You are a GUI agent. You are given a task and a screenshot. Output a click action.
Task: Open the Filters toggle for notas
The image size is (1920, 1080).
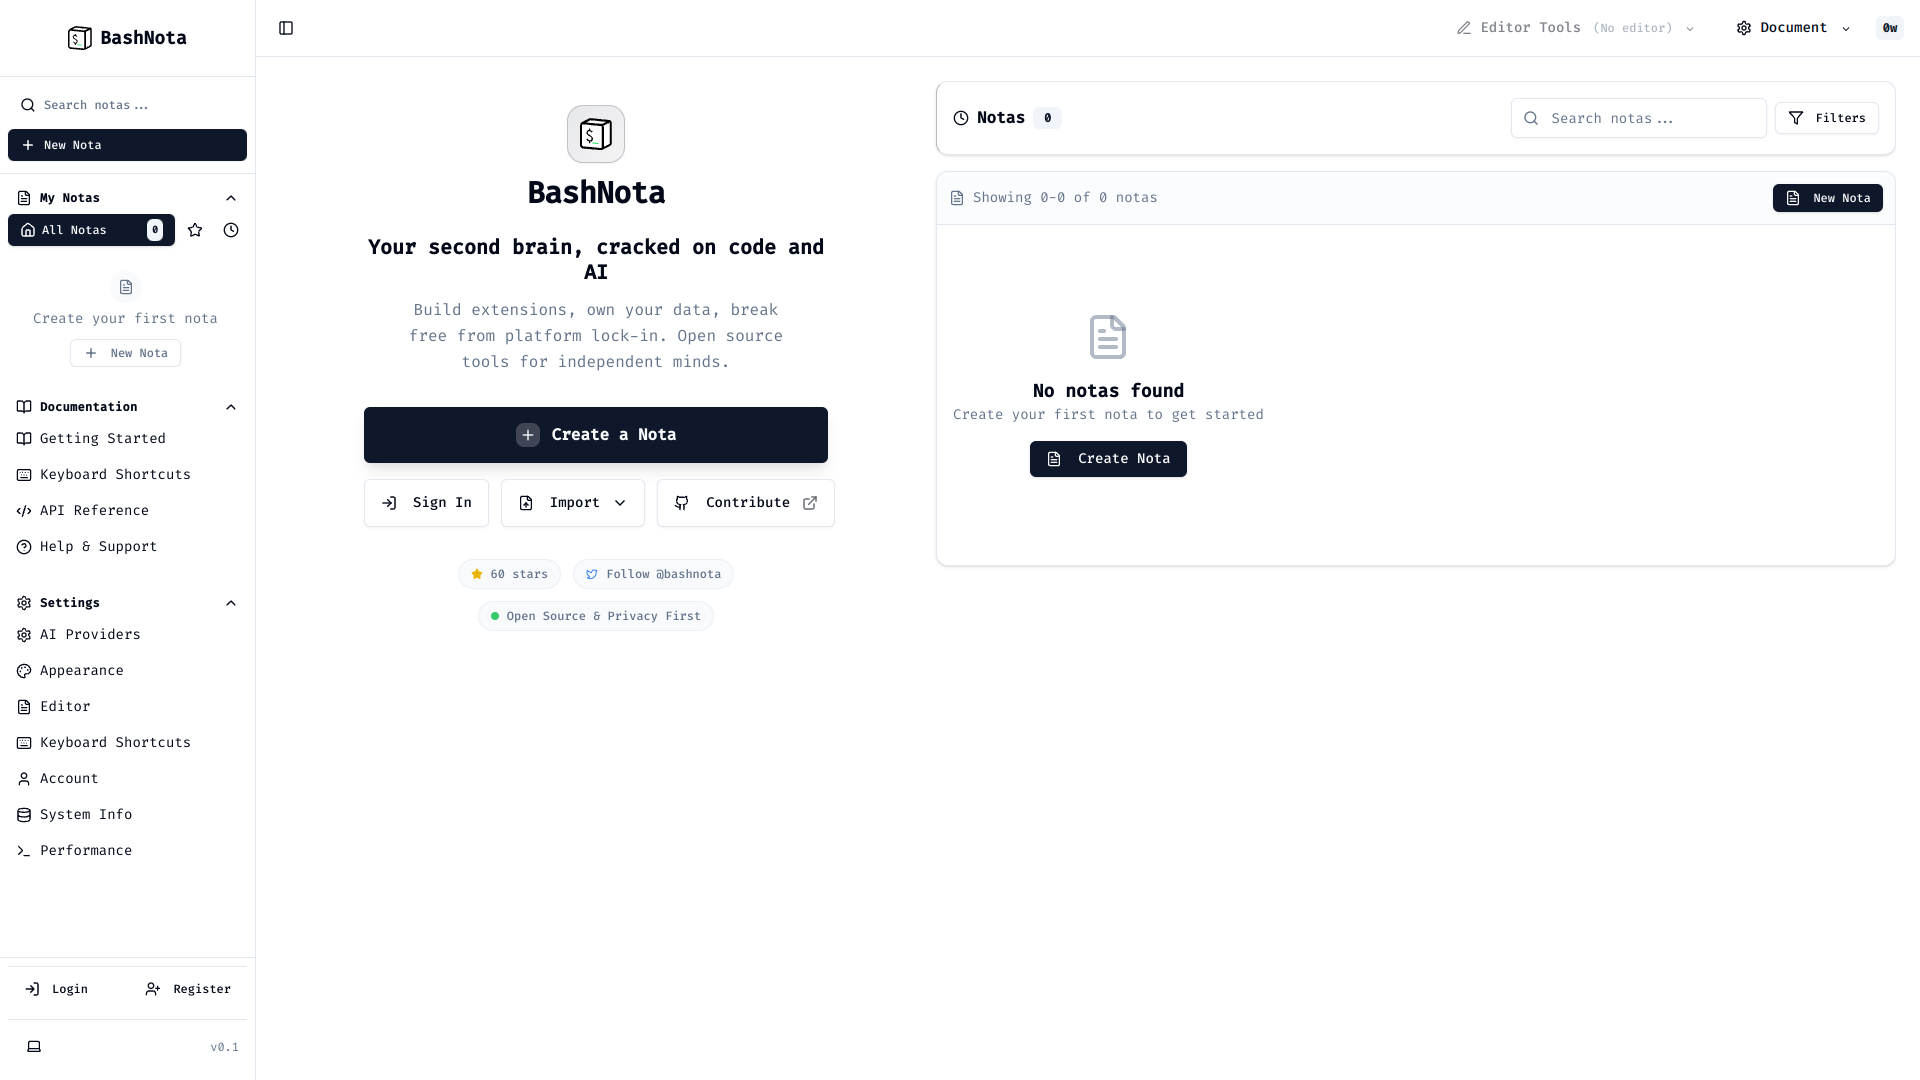[x=1826, y=118]
